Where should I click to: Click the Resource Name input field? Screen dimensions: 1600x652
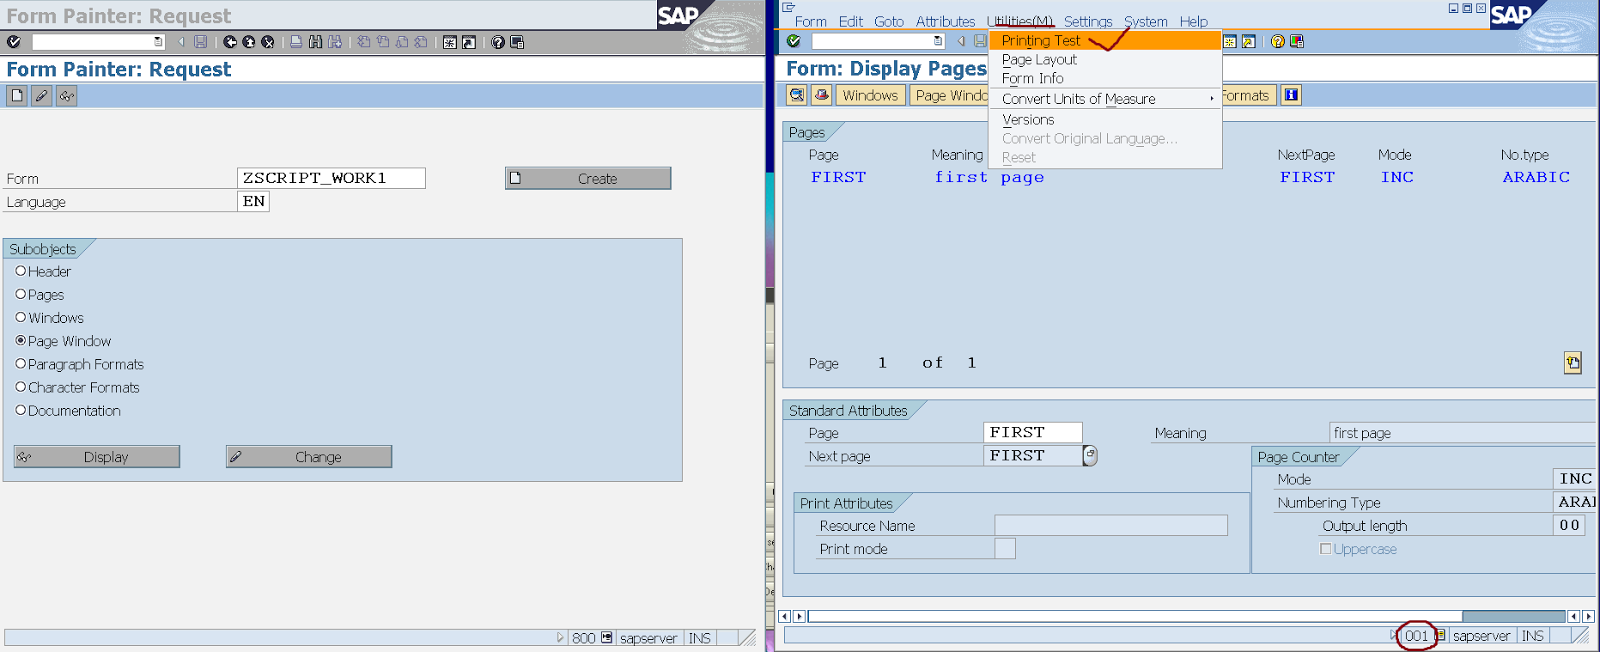[1111, 525]
